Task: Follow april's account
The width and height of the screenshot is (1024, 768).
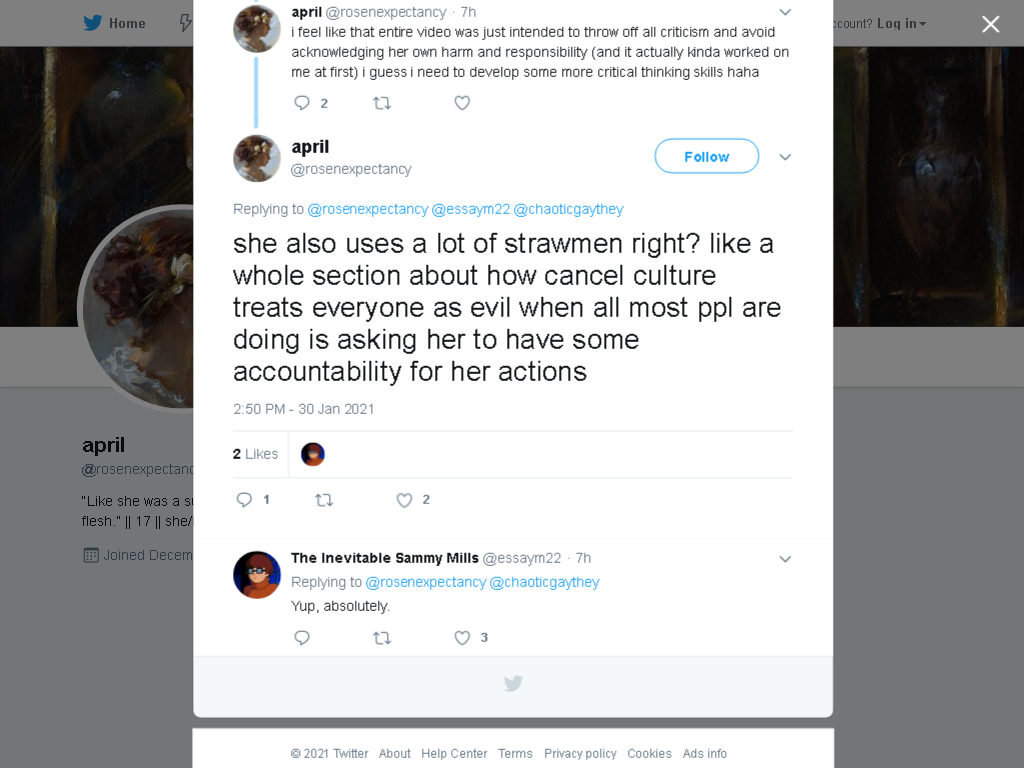Action: tap(707, 156)
